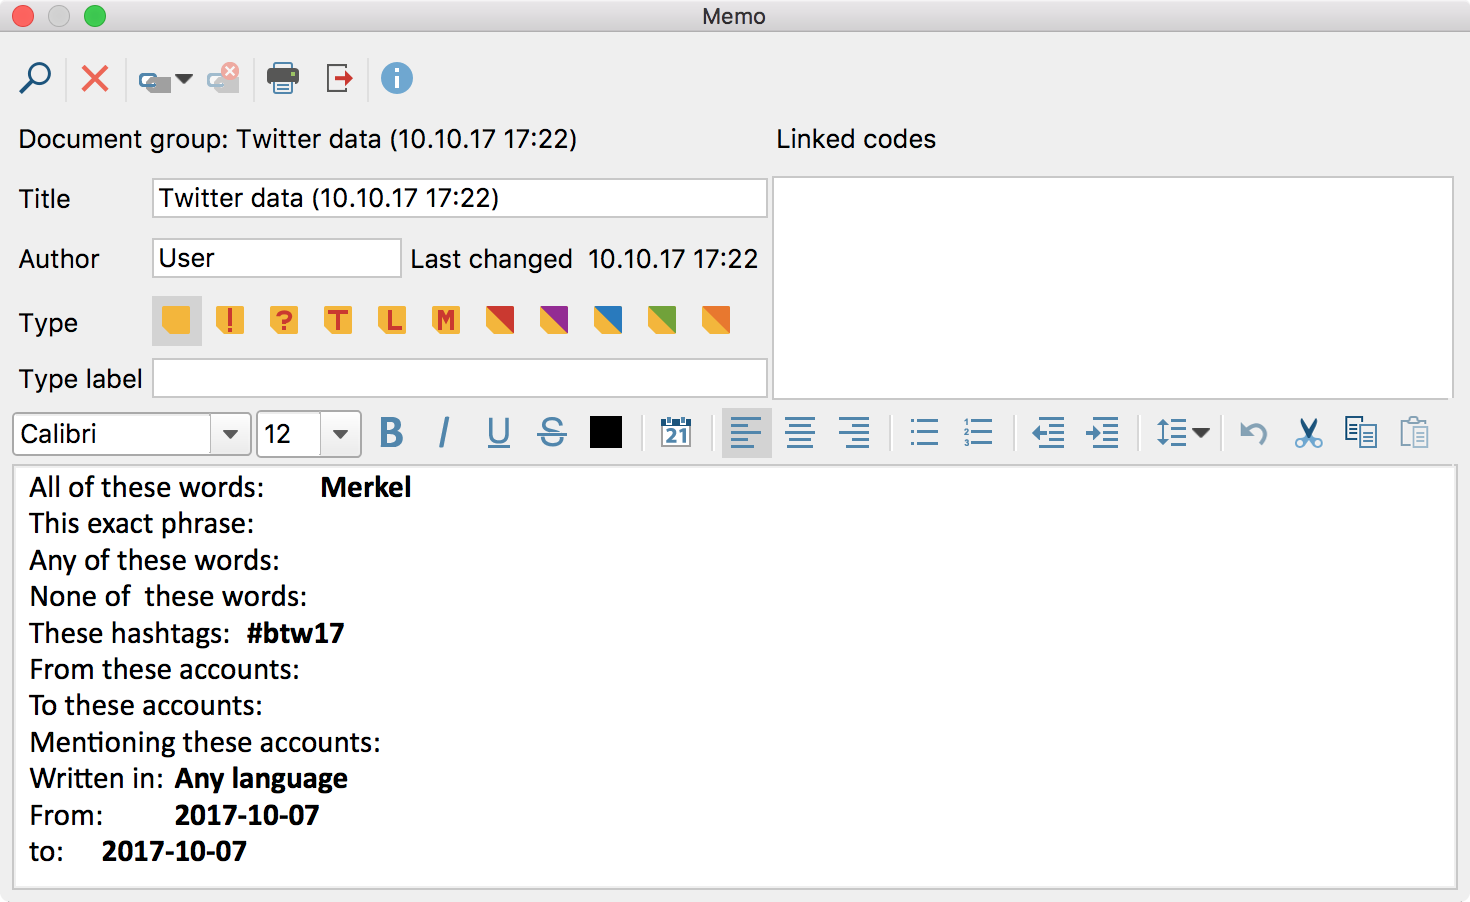Click the search magnifier icon
Viewport: 1470px width, 902px height.
35,78
